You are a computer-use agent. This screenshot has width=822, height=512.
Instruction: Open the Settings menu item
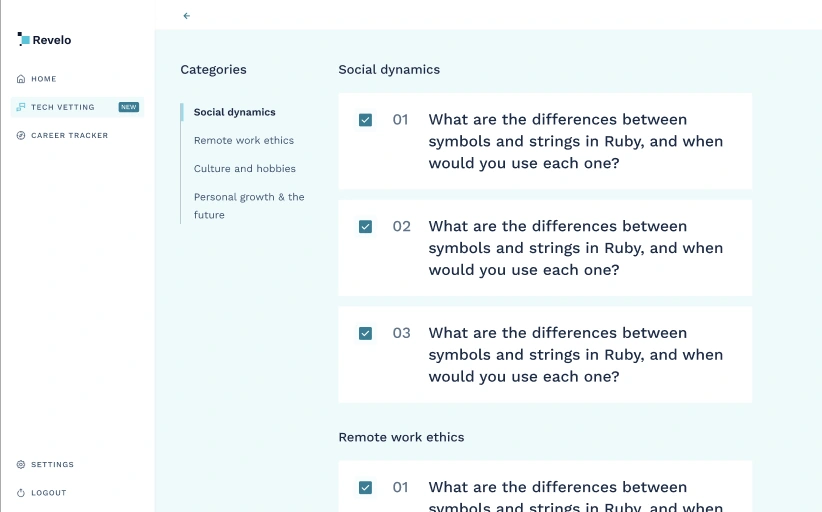click(x=52, y=464)
